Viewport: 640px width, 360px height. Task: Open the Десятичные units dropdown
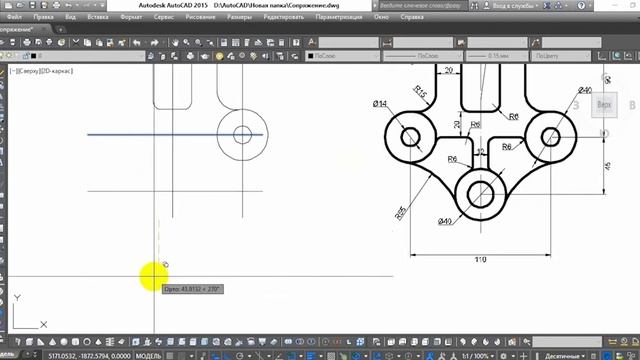(565, 356)
